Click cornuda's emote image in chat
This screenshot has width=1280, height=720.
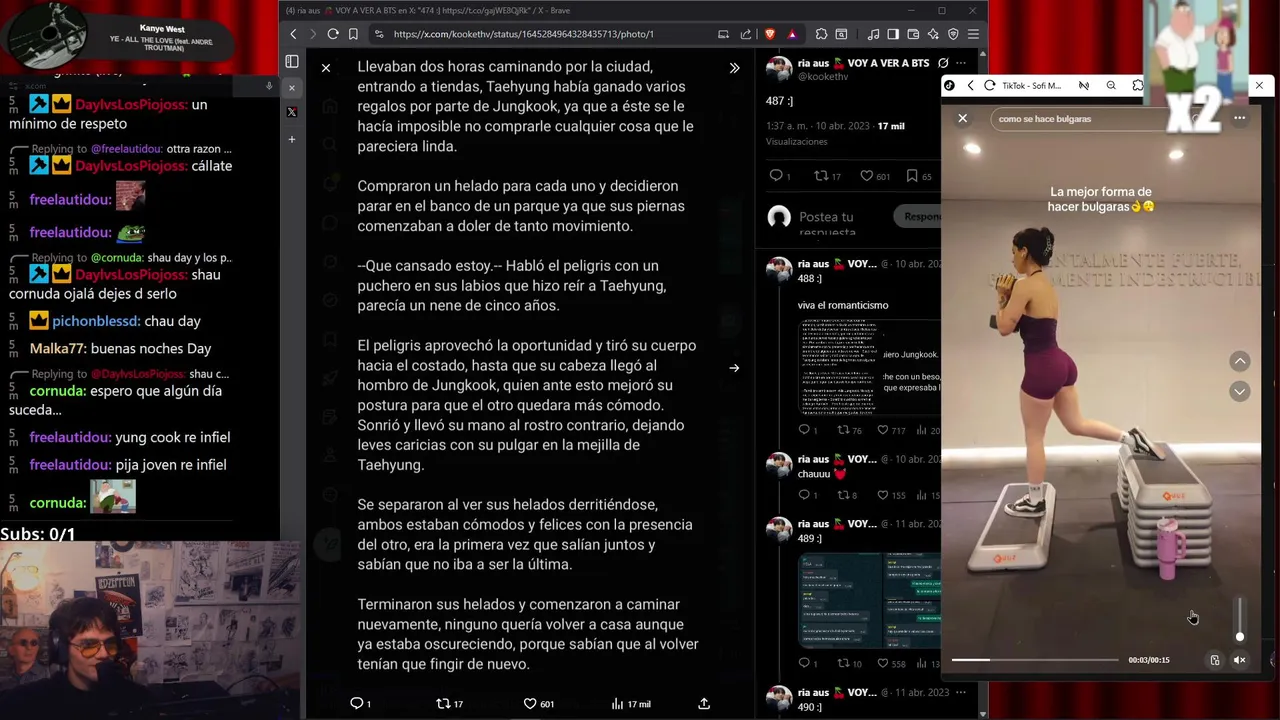pos(113,497)
